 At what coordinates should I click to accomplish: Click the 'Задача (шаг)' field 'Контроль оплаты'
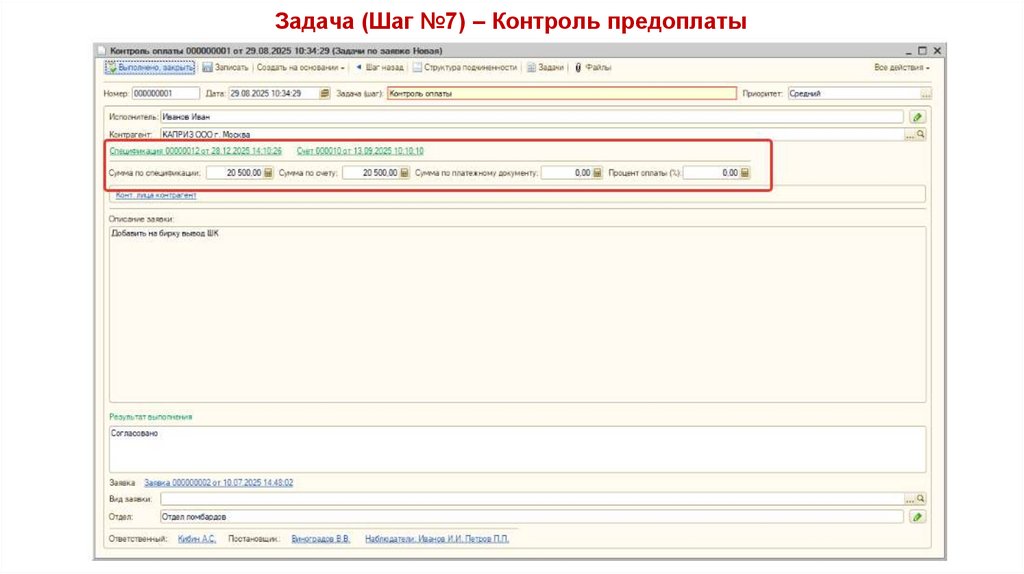[x=562, y=93]
